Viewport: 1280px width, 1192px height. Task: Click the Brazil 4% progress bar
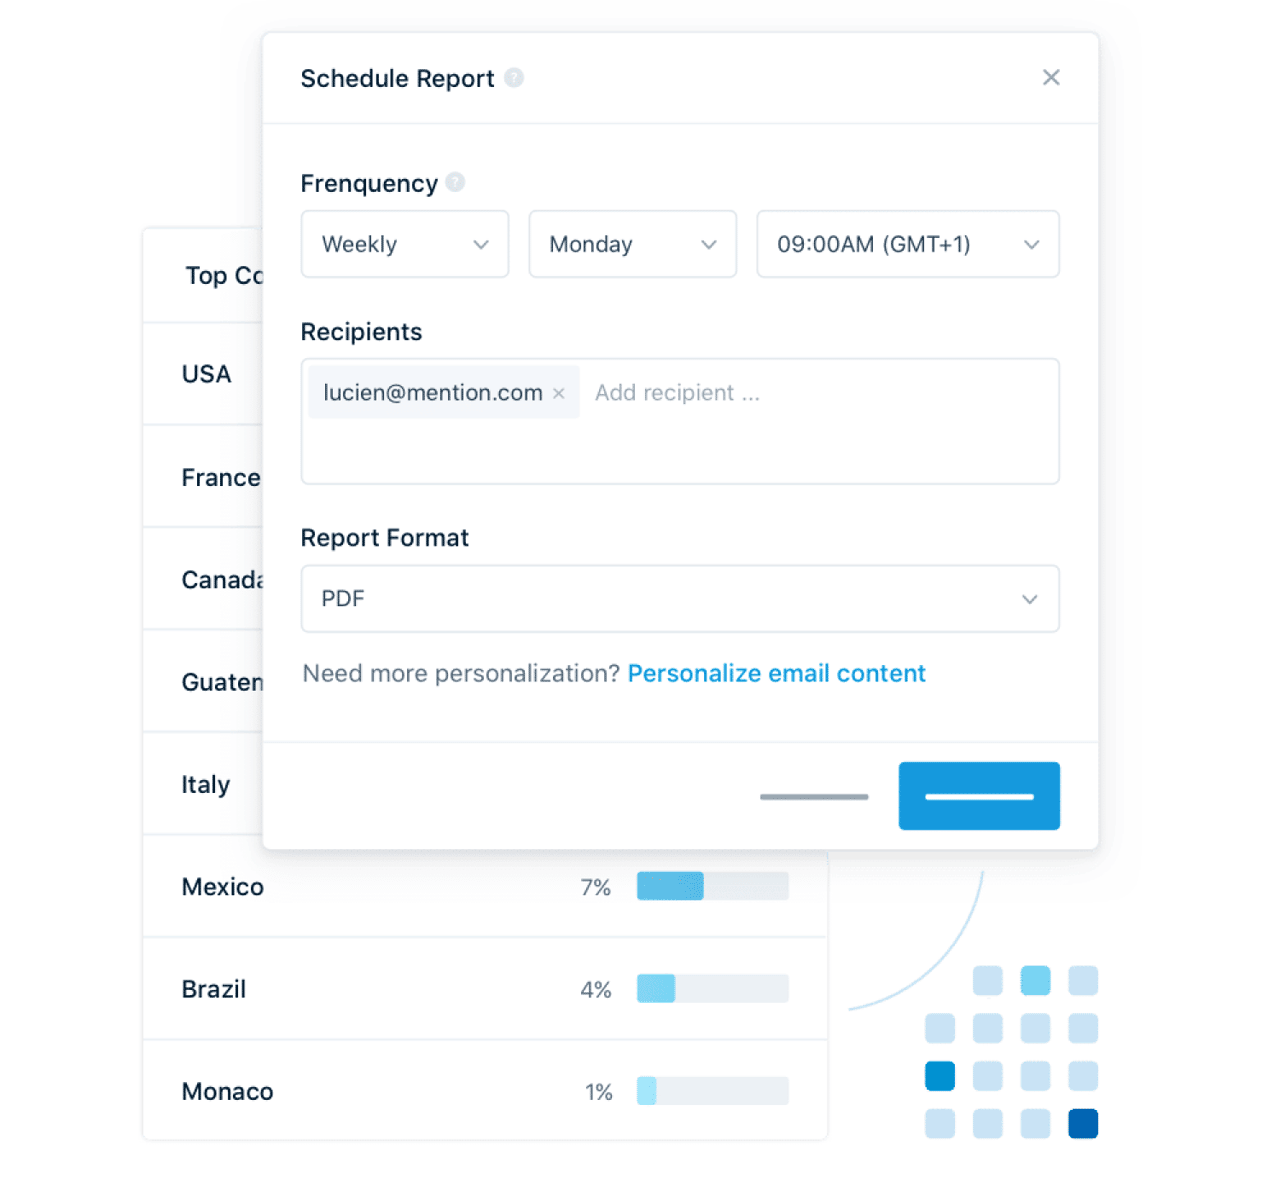click(x=713, y=988)
